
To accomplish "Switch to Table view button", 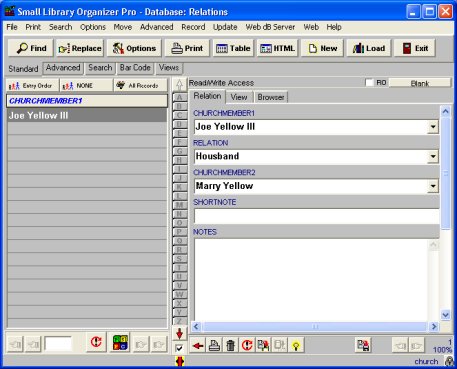I will [x=233, y=48].
